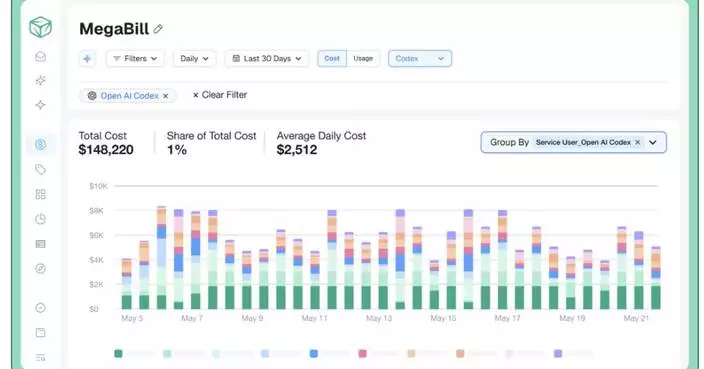
Task: Open the inbox icon in sidebar
Action: tap(40, 56)
